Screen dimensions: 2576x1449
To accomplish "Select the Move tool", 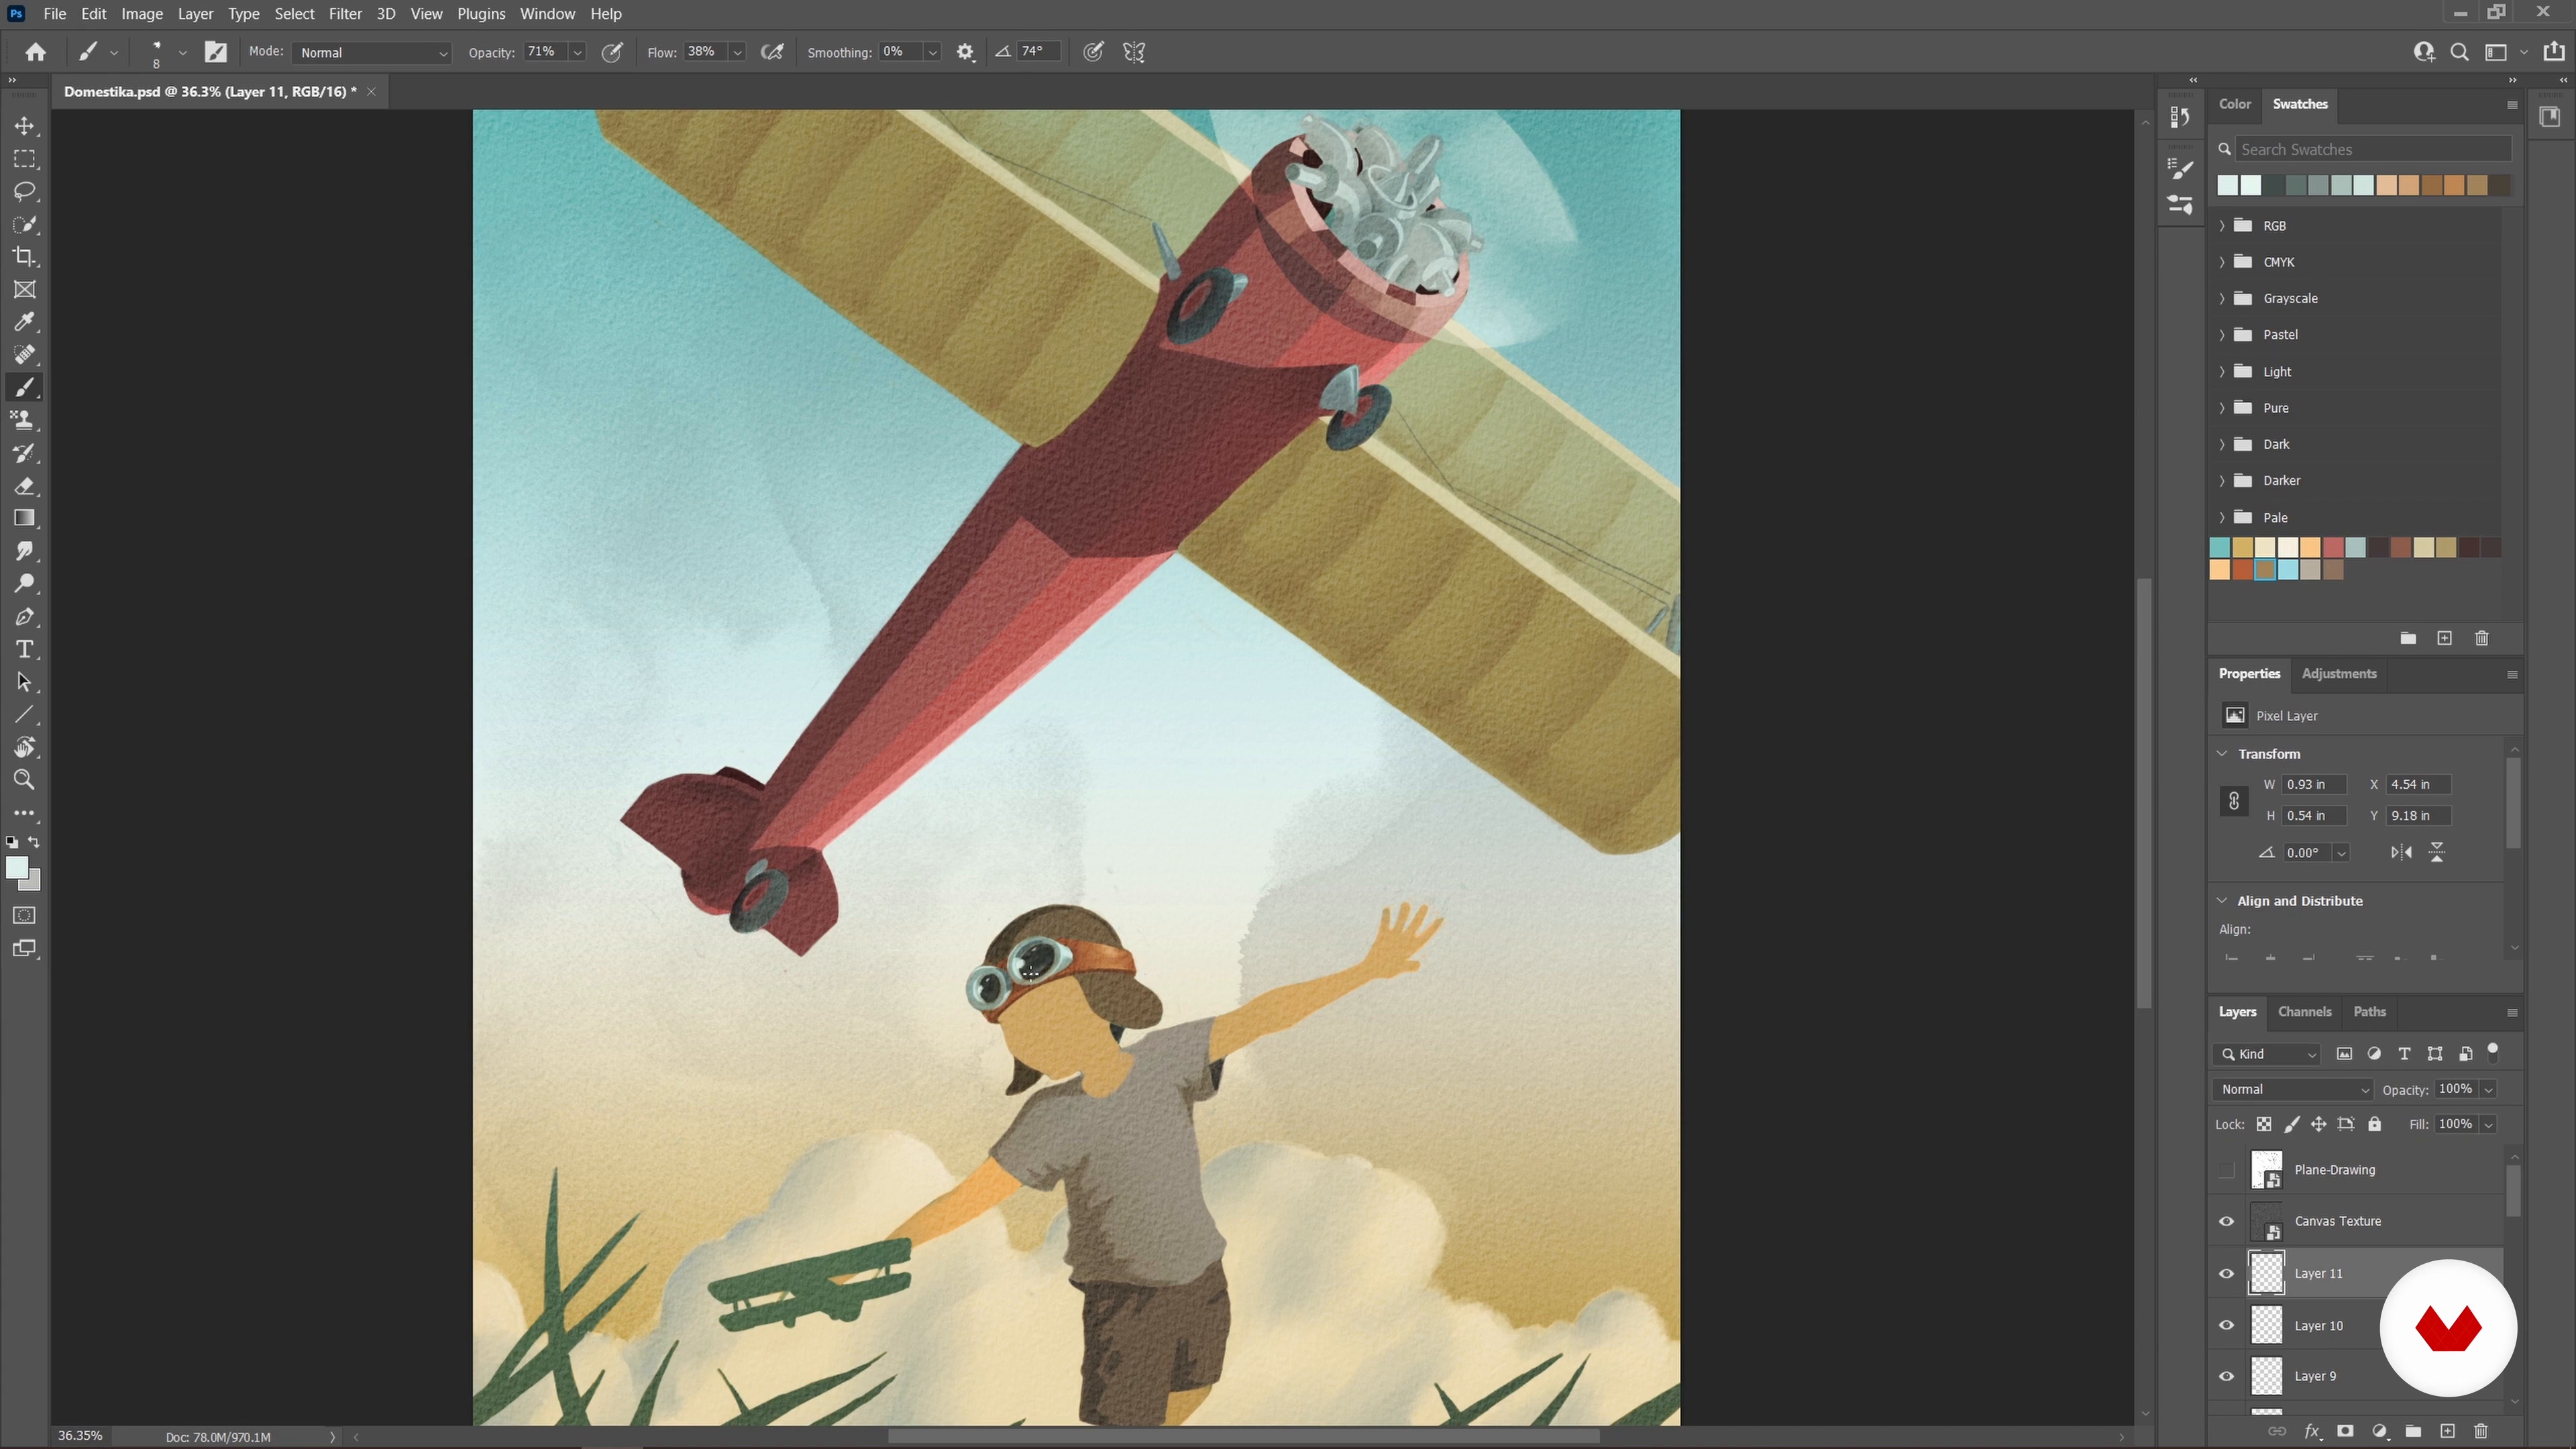I will (x=24, y=126).
